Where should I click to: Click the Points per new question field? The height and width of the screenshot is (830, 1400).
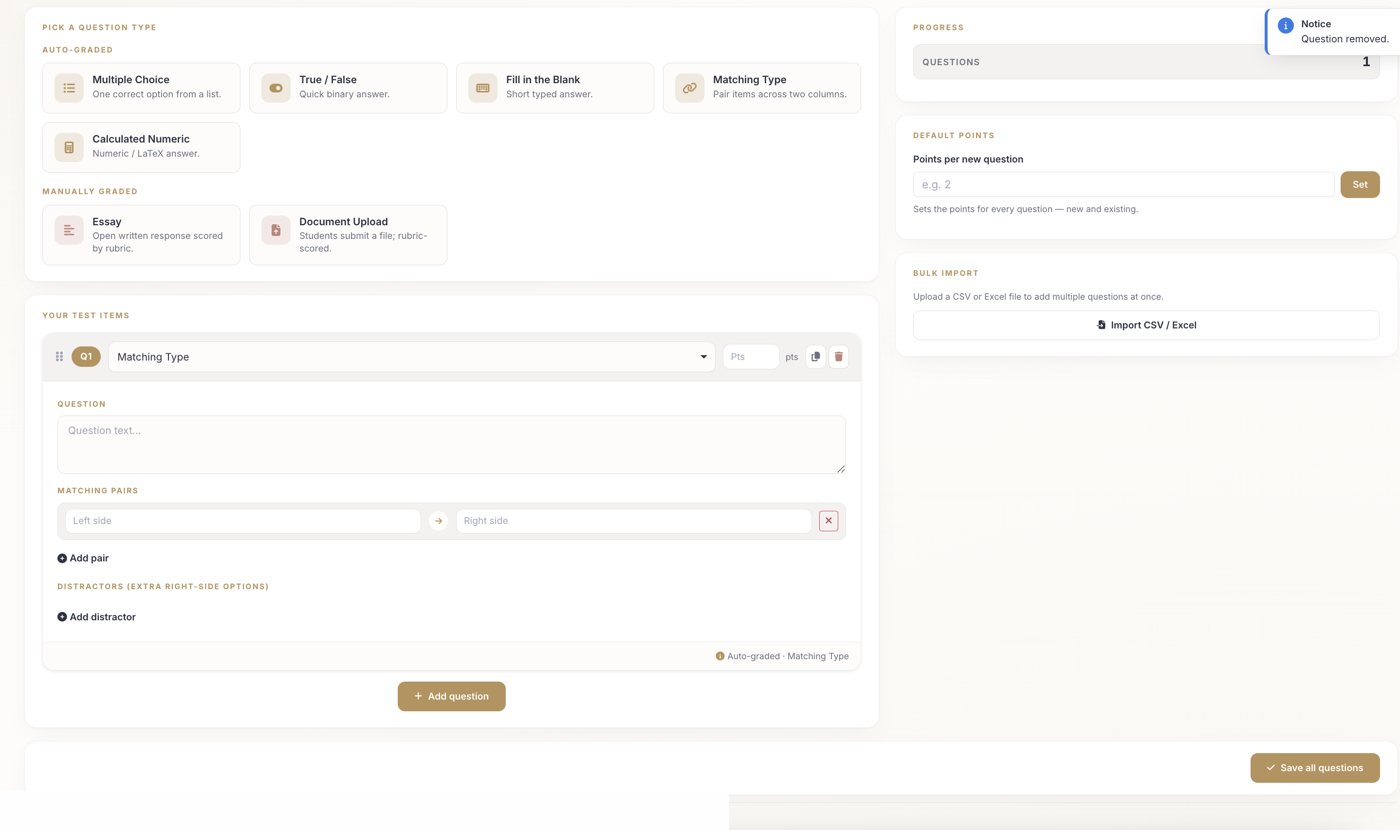[1123, 184]
